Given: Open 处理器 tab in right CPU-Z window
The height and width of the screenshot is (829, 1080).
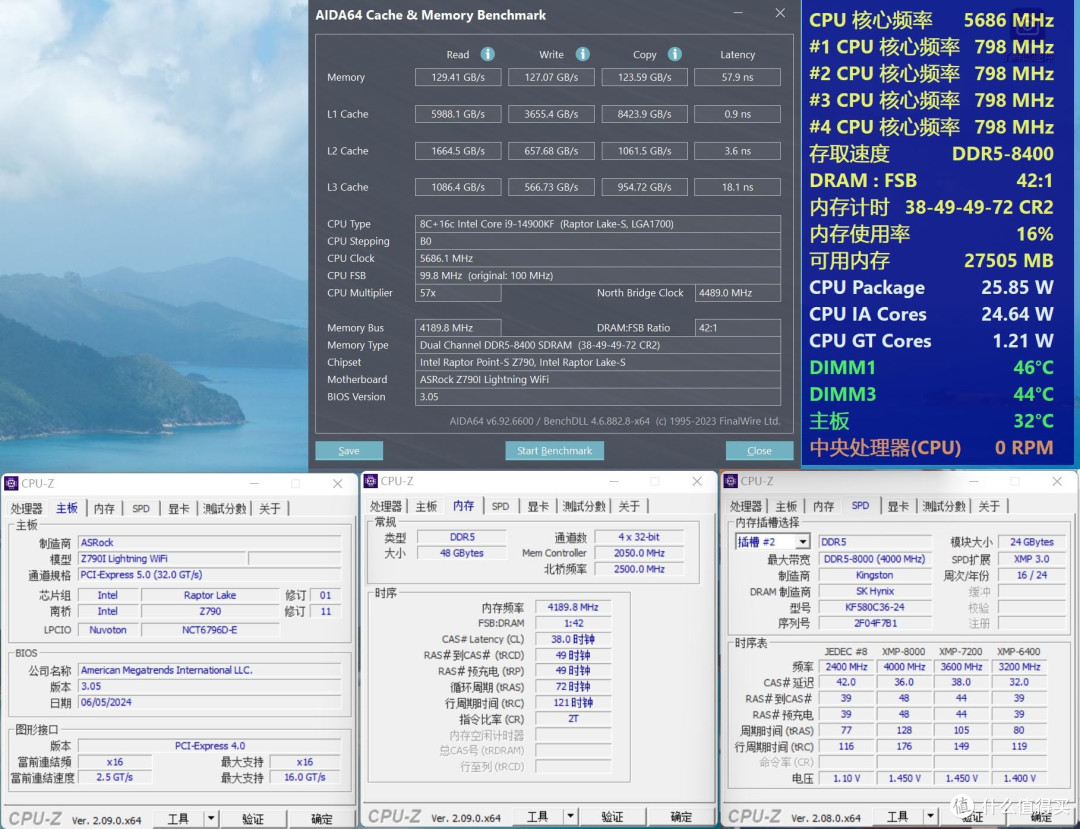Looking at the screenshot, I should 747,507.
